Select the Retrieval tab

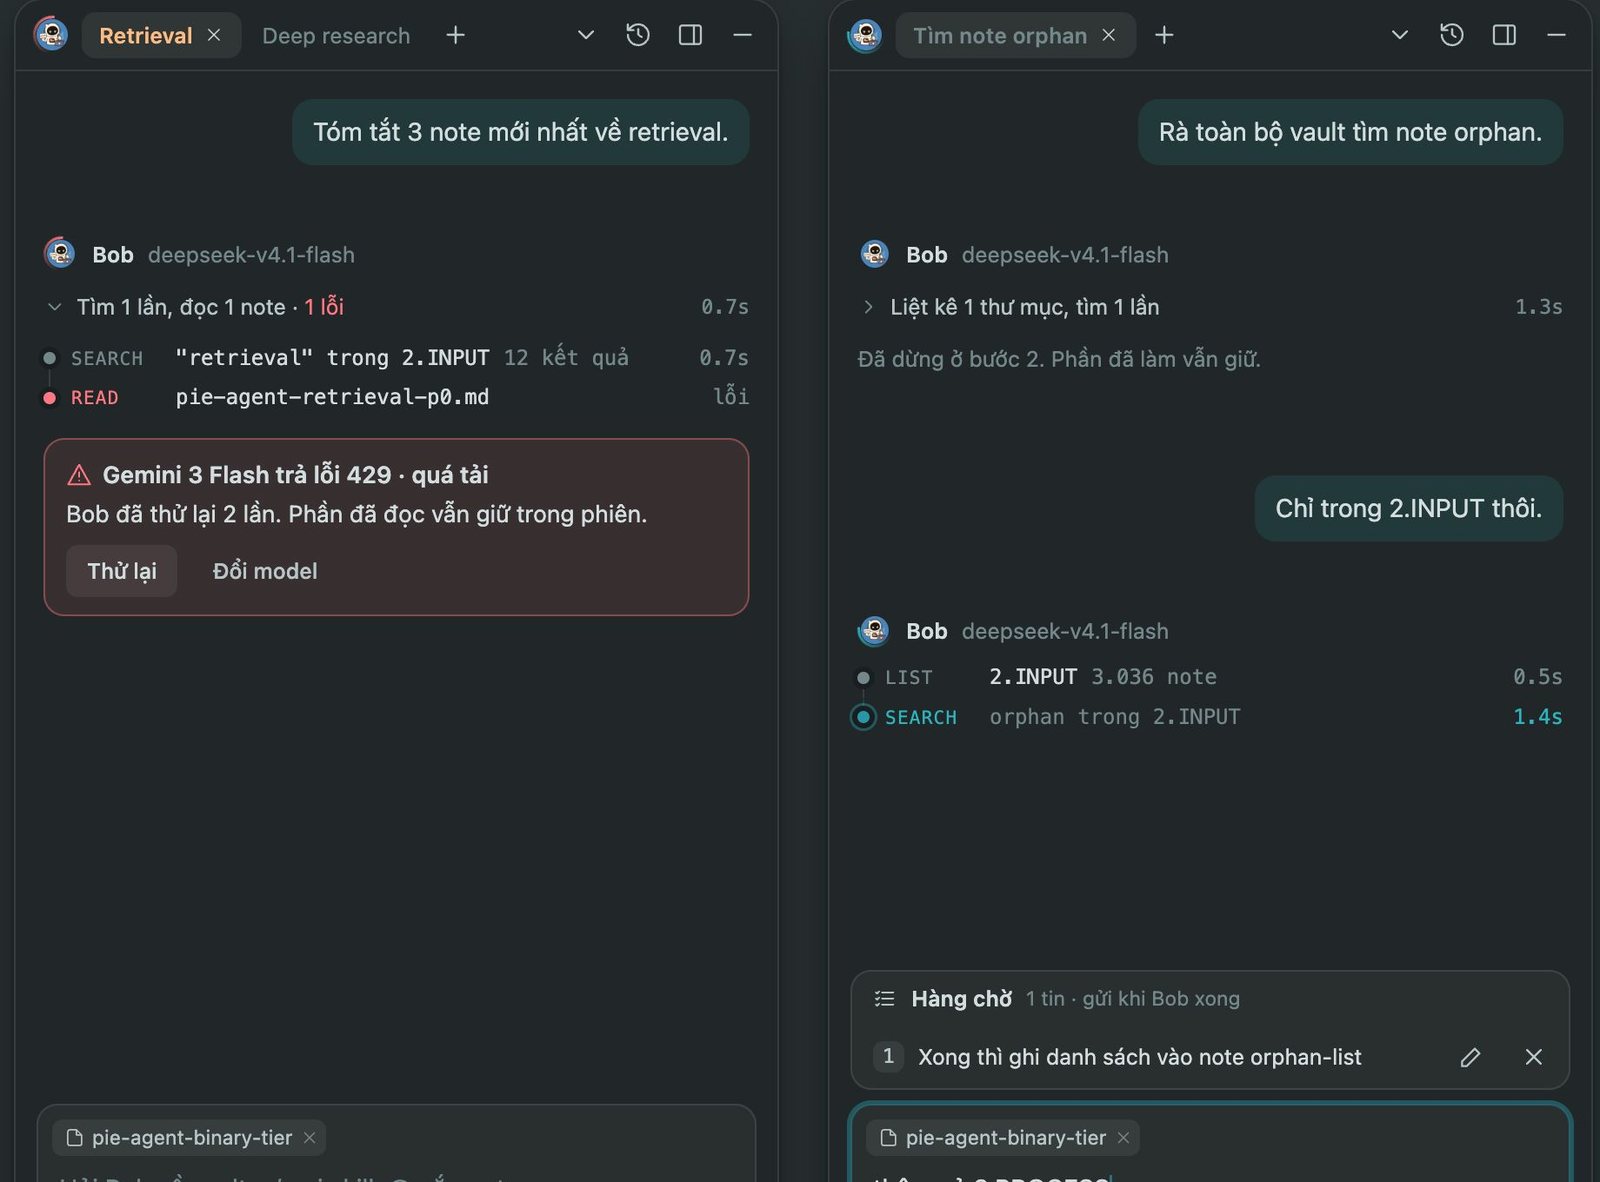pyautogui.click(x=146, y=36)
